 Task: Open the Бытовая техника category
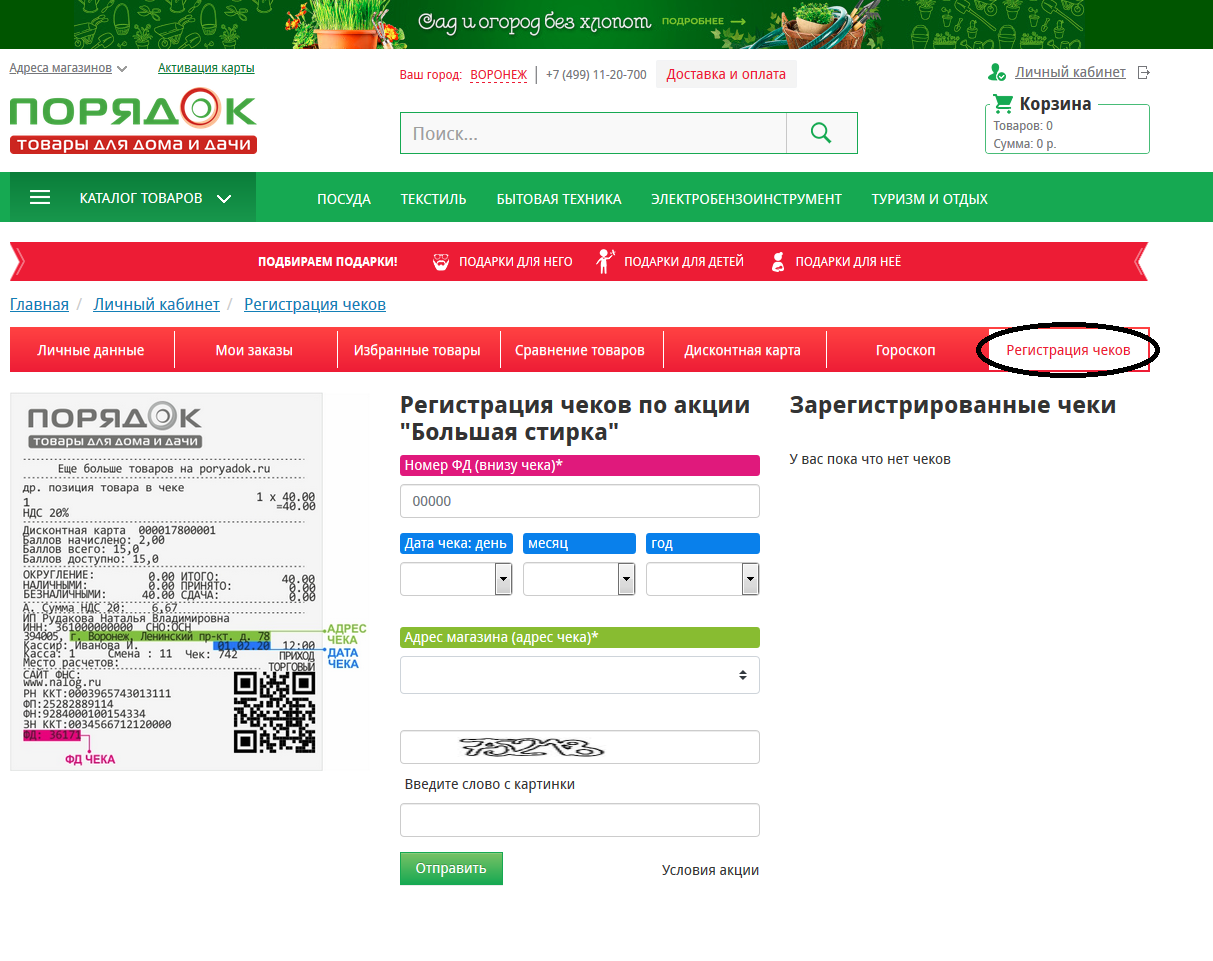[x=559, y=199]
